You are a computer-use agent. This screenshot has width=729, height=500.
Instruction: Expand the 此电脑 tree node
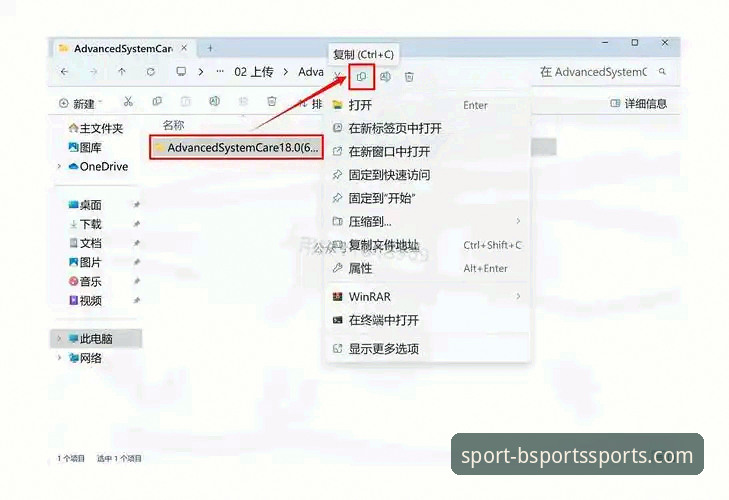(x=59, y=339)
